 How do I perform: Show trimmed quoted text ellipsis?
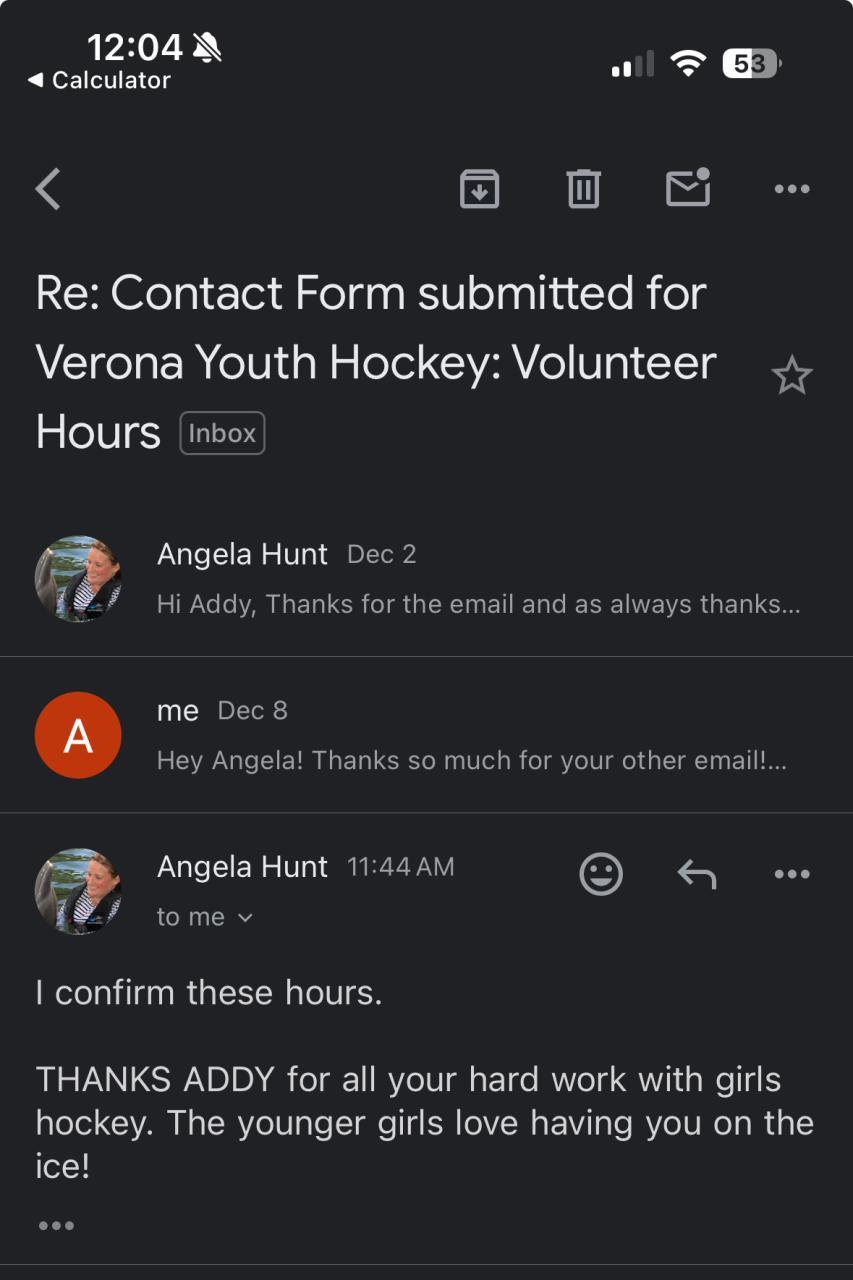(56, 1225)
